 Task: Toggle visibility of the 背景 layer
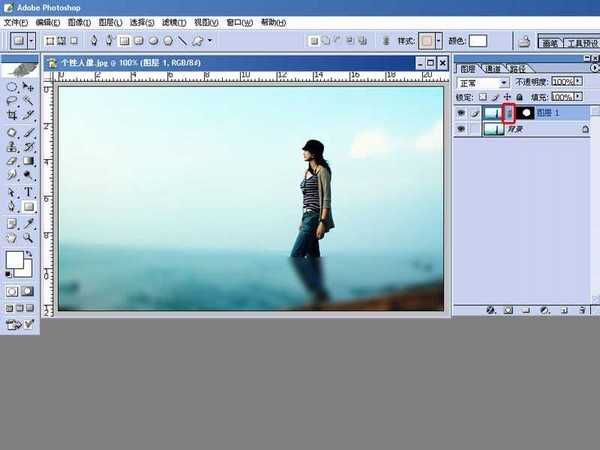coord(461,129)
